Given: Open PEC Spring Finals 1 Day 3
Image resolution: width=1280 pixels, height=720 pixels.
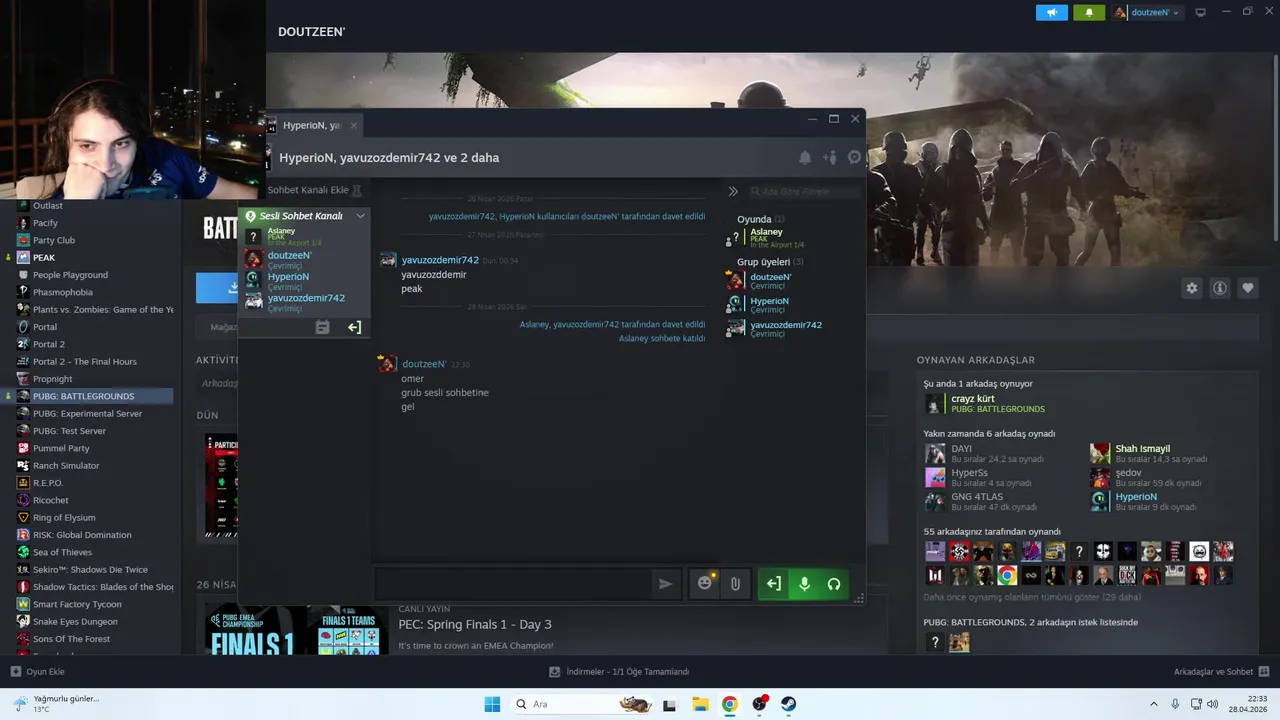Looking at the screenshot, I should point(475,624).
